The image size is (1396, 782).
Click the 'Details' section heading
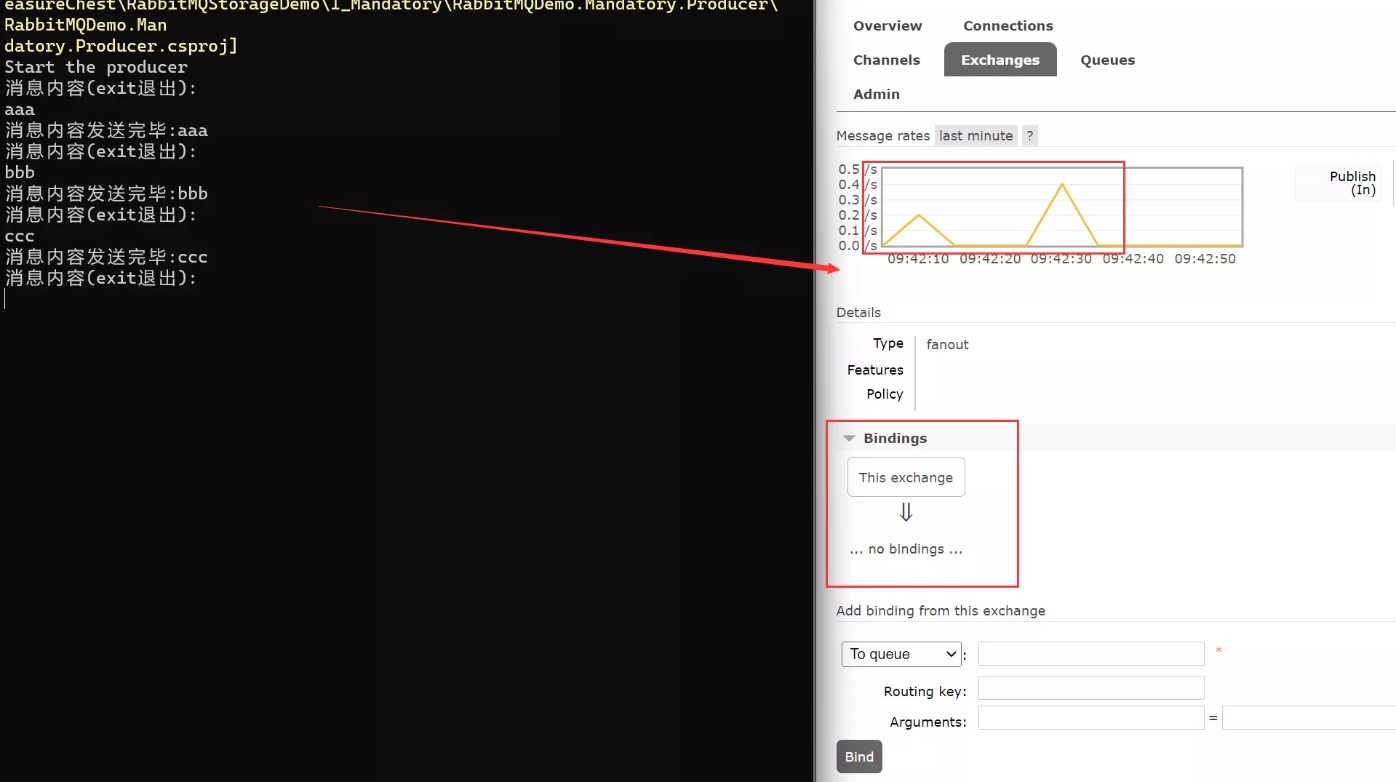(859, 313)
